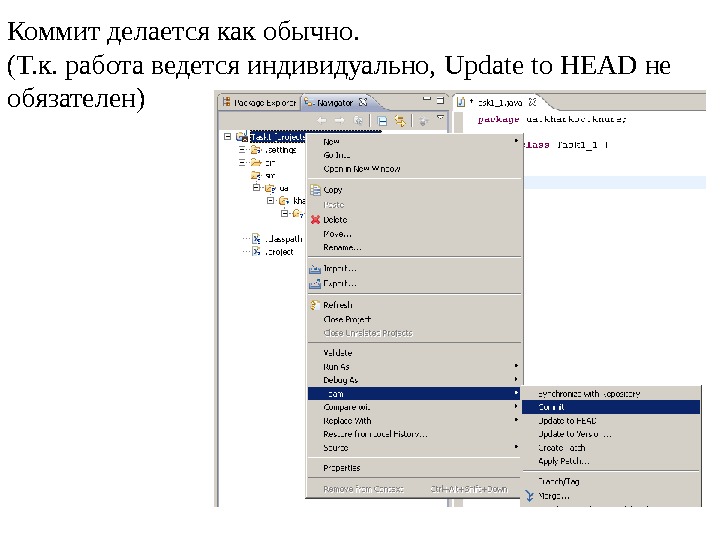Open the highlighted Team submenu entry
This screenshot has height=540, width=720.
(415, 394)
